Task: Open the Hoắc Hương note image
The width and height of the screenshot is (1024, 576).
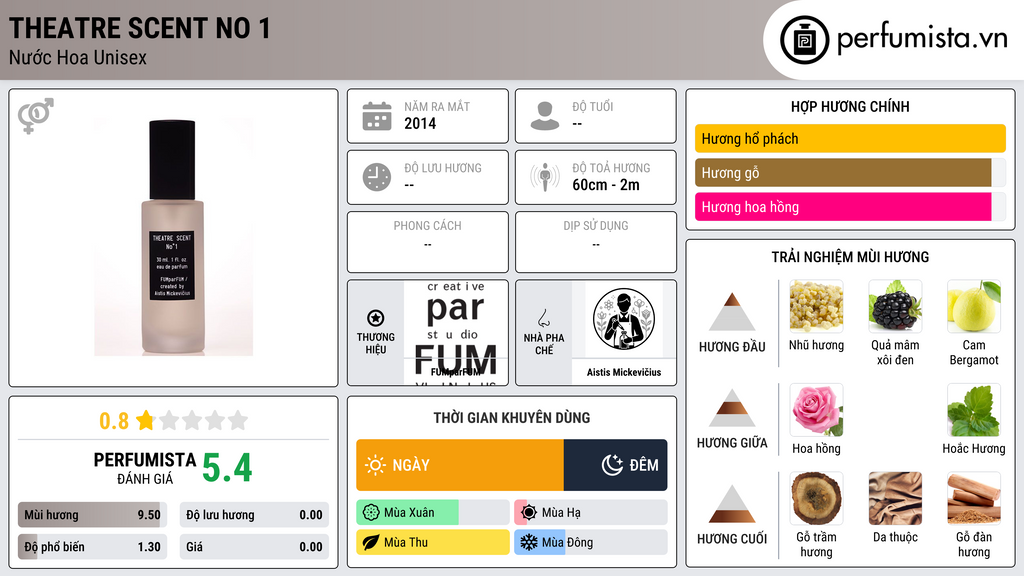Action: tap(974, 410)
